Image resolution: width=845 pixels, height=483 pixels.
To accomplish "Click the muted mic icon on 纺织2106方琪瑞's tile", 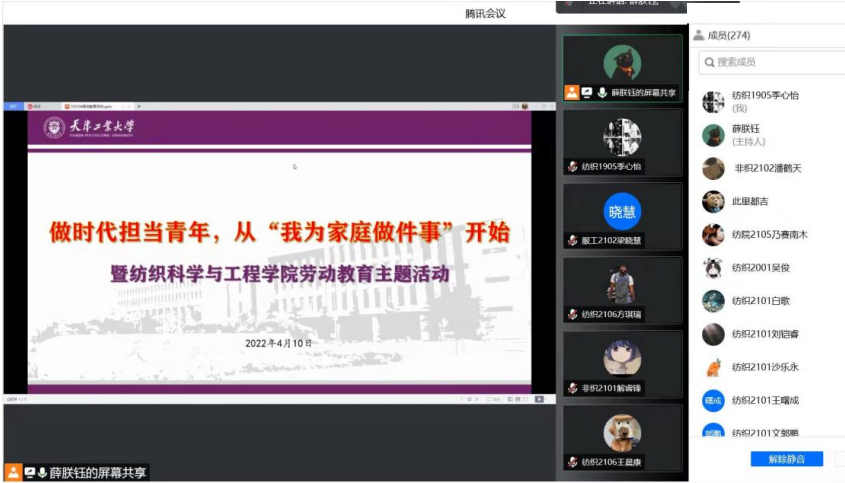I will click(572, 314).
